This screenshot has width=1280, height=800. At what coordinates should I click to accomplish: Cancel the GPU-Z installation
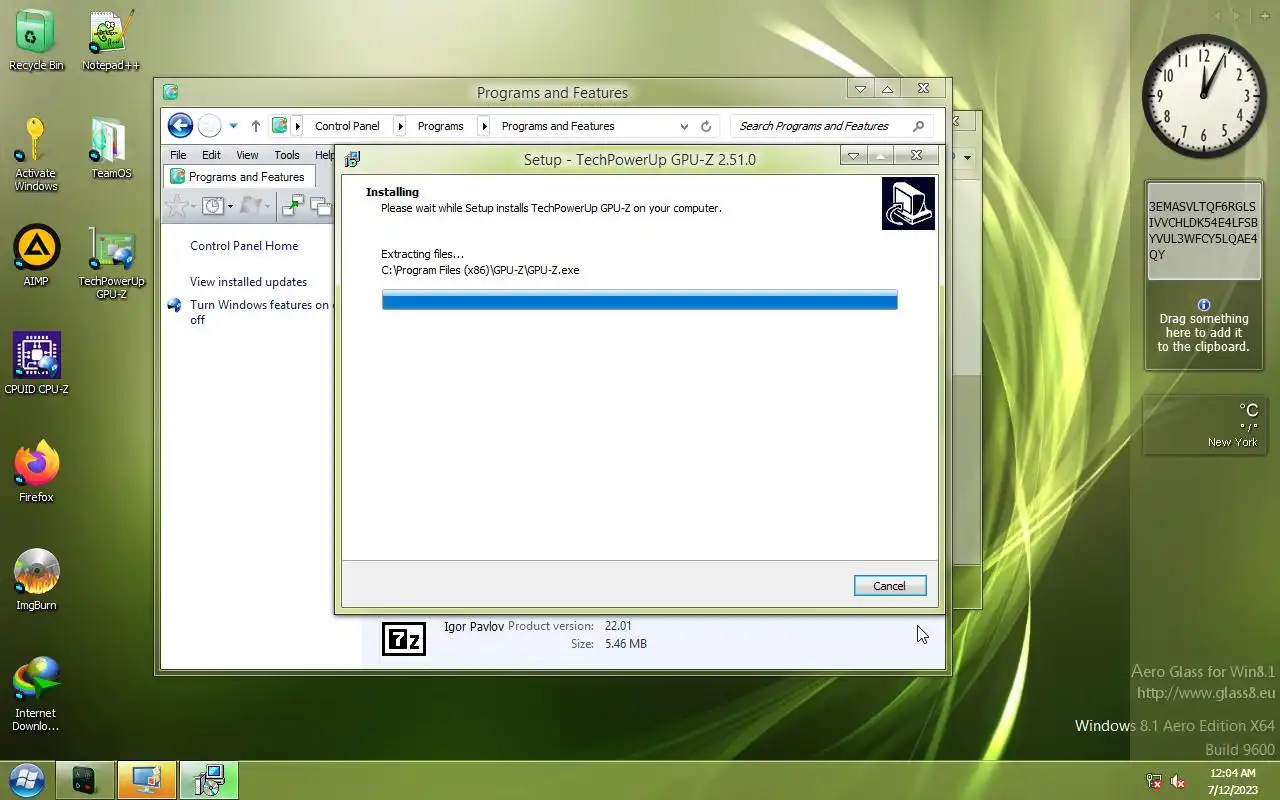(x=890, y=586)
